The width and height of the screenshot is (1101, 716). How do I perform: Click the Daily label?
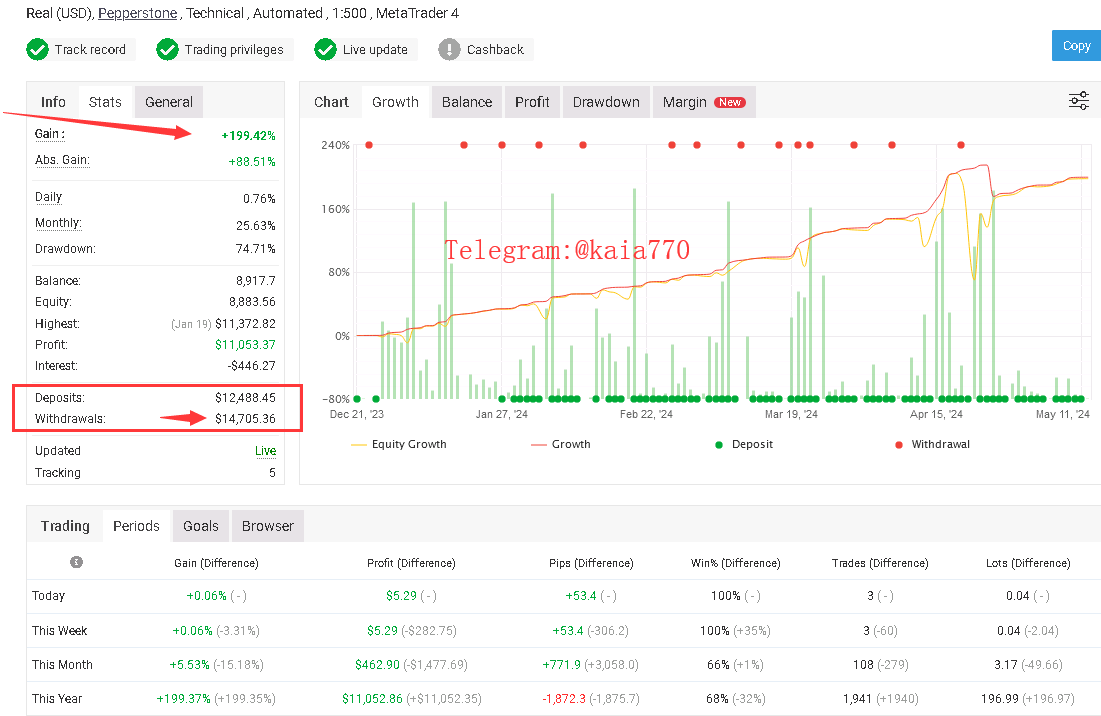point(48,197)
